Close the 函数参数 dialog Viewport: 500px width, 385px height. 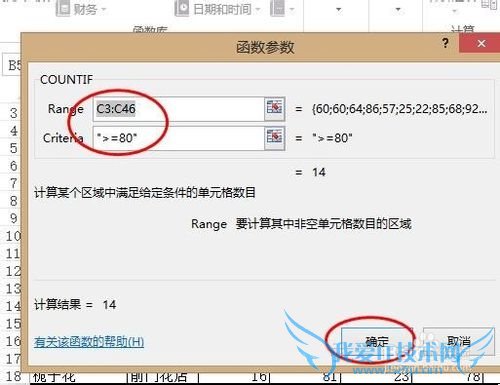click(481, 43)
